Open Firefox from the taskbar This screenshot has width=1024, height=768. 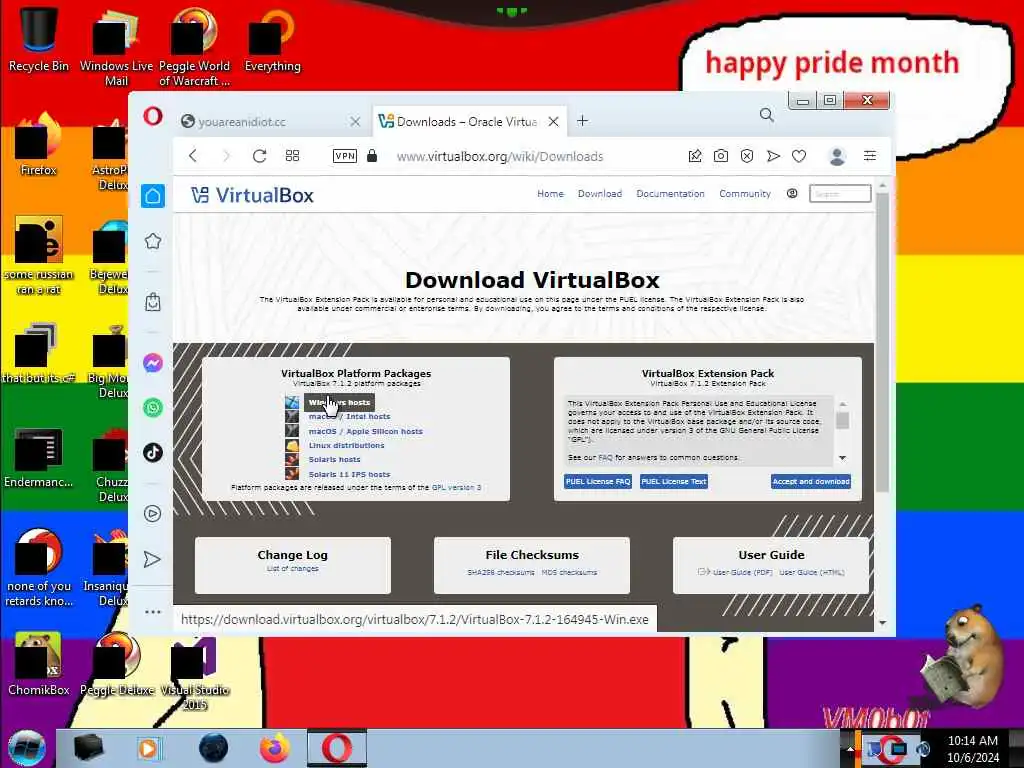pos(275,748)
